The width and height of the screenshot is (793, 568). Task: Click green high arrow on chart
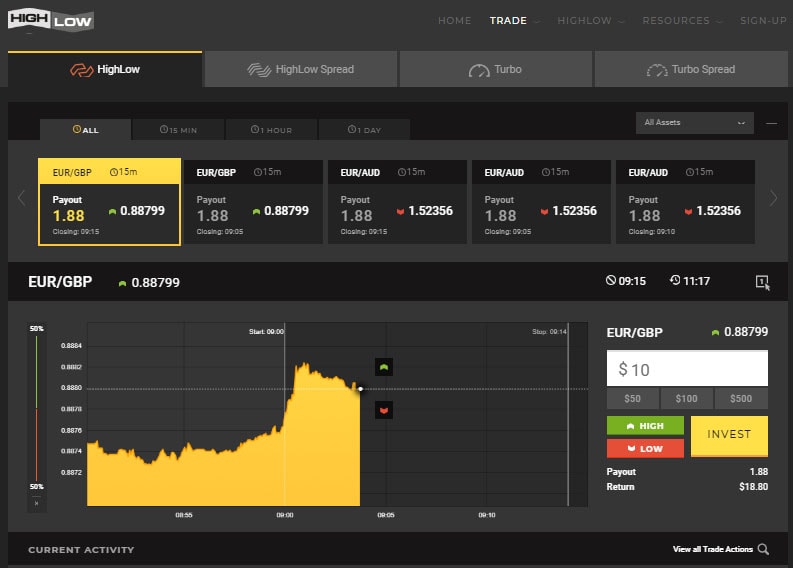click(384, 367)
